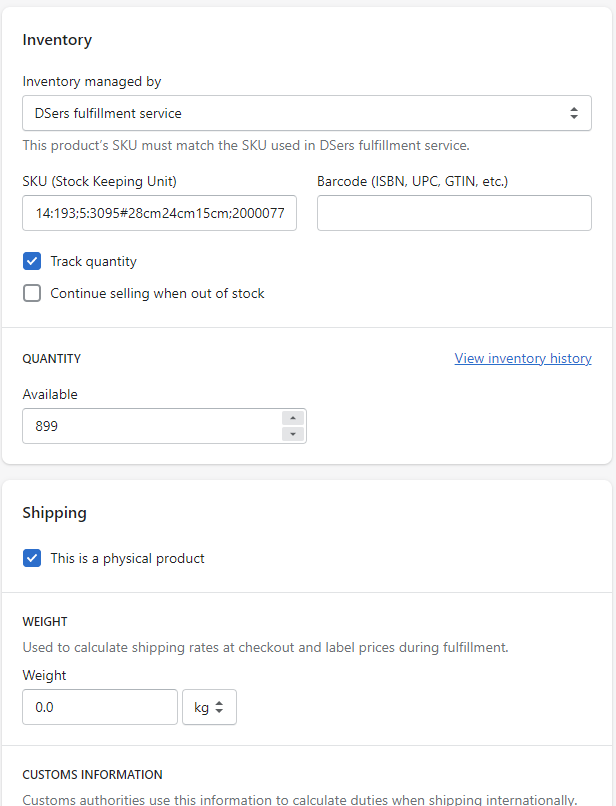Select the Available quantity field showing 899

(x=152, y=426)
